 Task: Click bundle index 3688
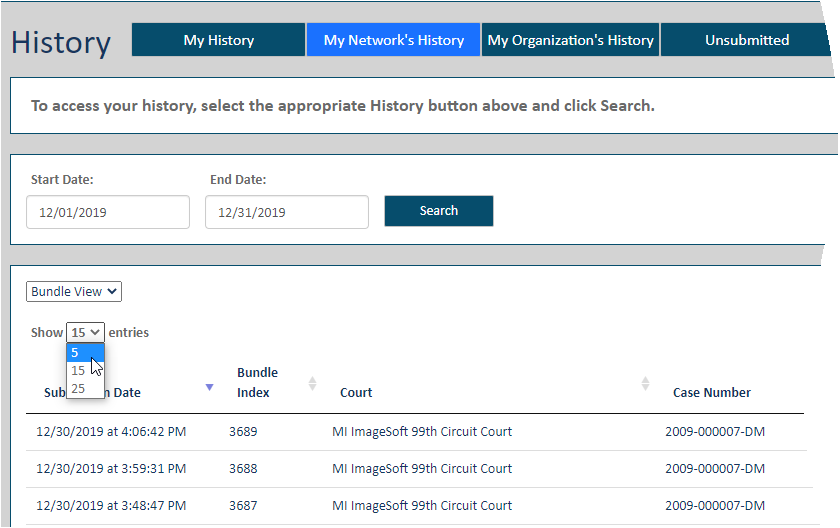(243, 469)
